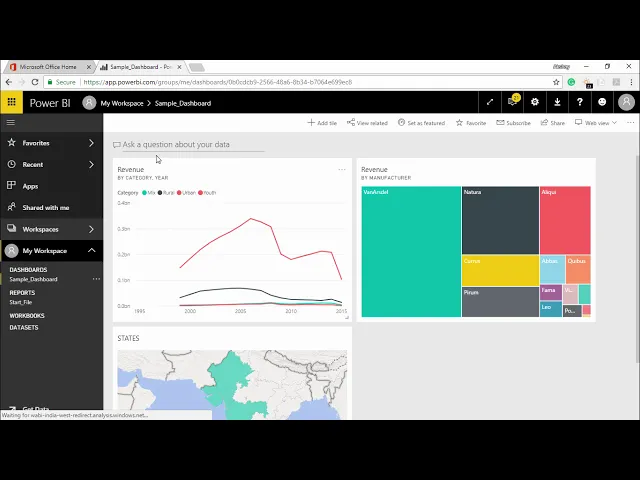Switch to Microsoft Office Home browser tab

tap(48, 67)
